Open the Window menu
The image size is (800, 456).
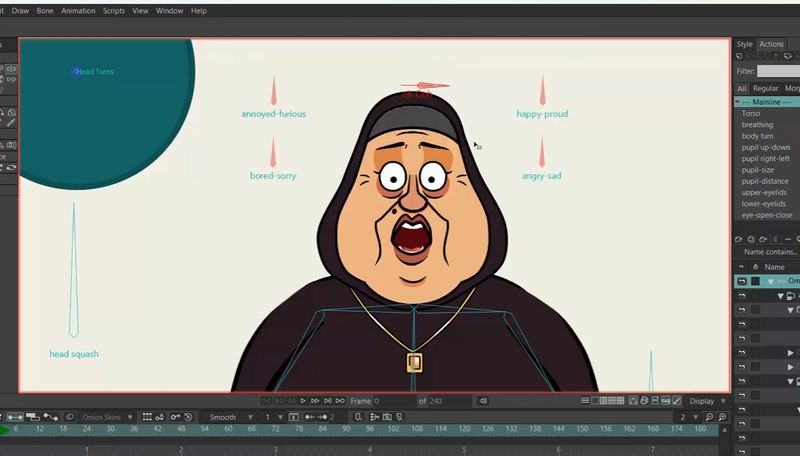169,11
